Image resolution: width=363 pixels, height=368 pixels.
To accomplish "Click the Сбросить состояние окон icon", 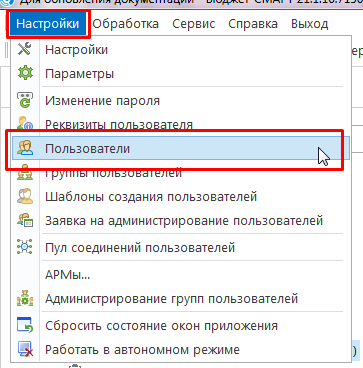I will point(25,325).
